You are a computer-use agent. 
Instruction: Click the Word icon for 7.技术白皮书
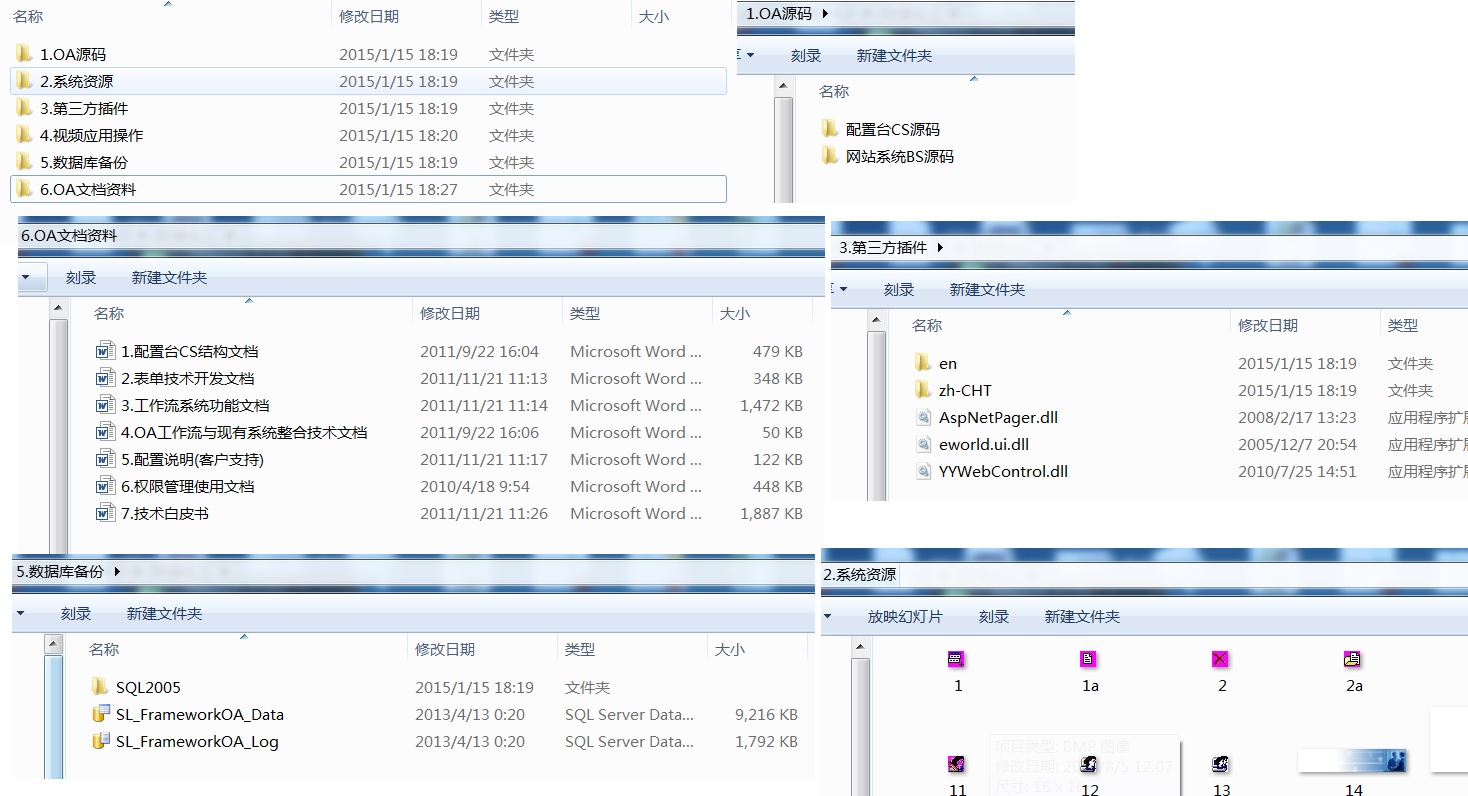(105, 513)
